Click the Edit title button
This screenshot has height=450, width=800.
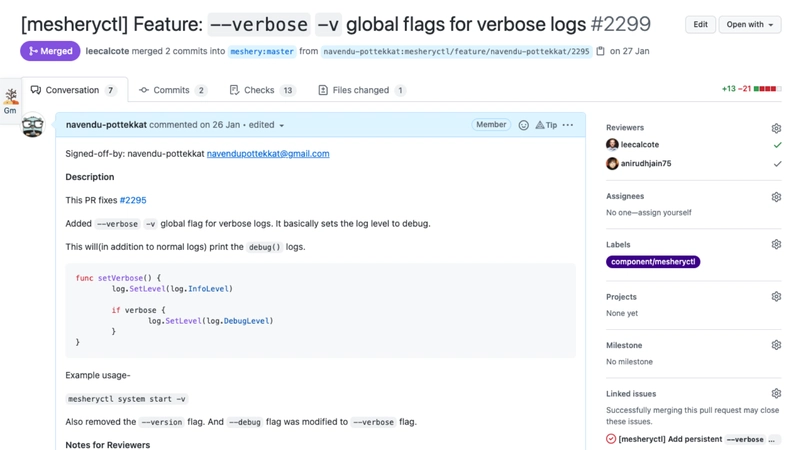coord(700,24)
